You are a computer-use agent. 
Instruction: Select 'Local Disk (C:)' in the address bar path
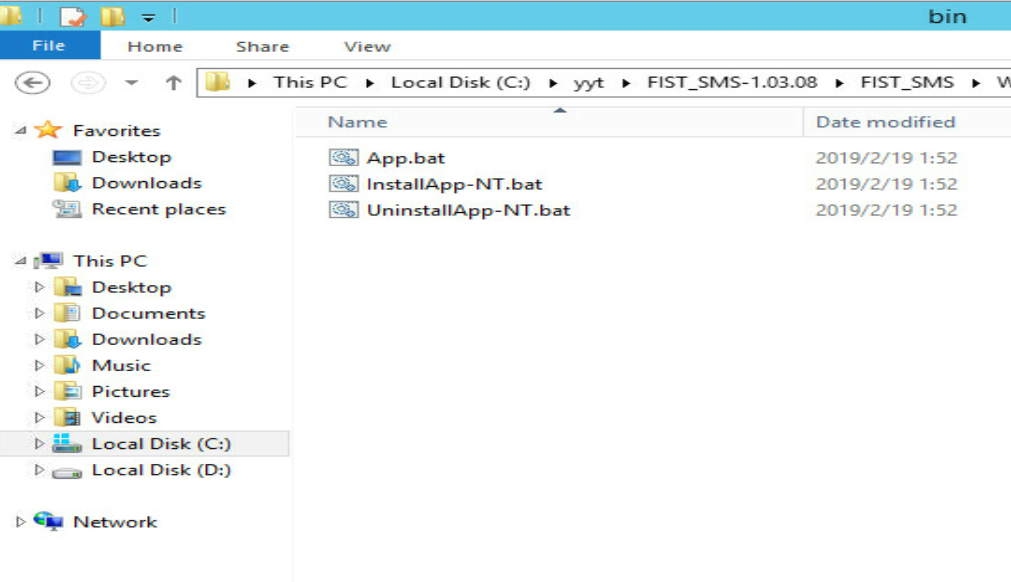[x=460, y=82]
